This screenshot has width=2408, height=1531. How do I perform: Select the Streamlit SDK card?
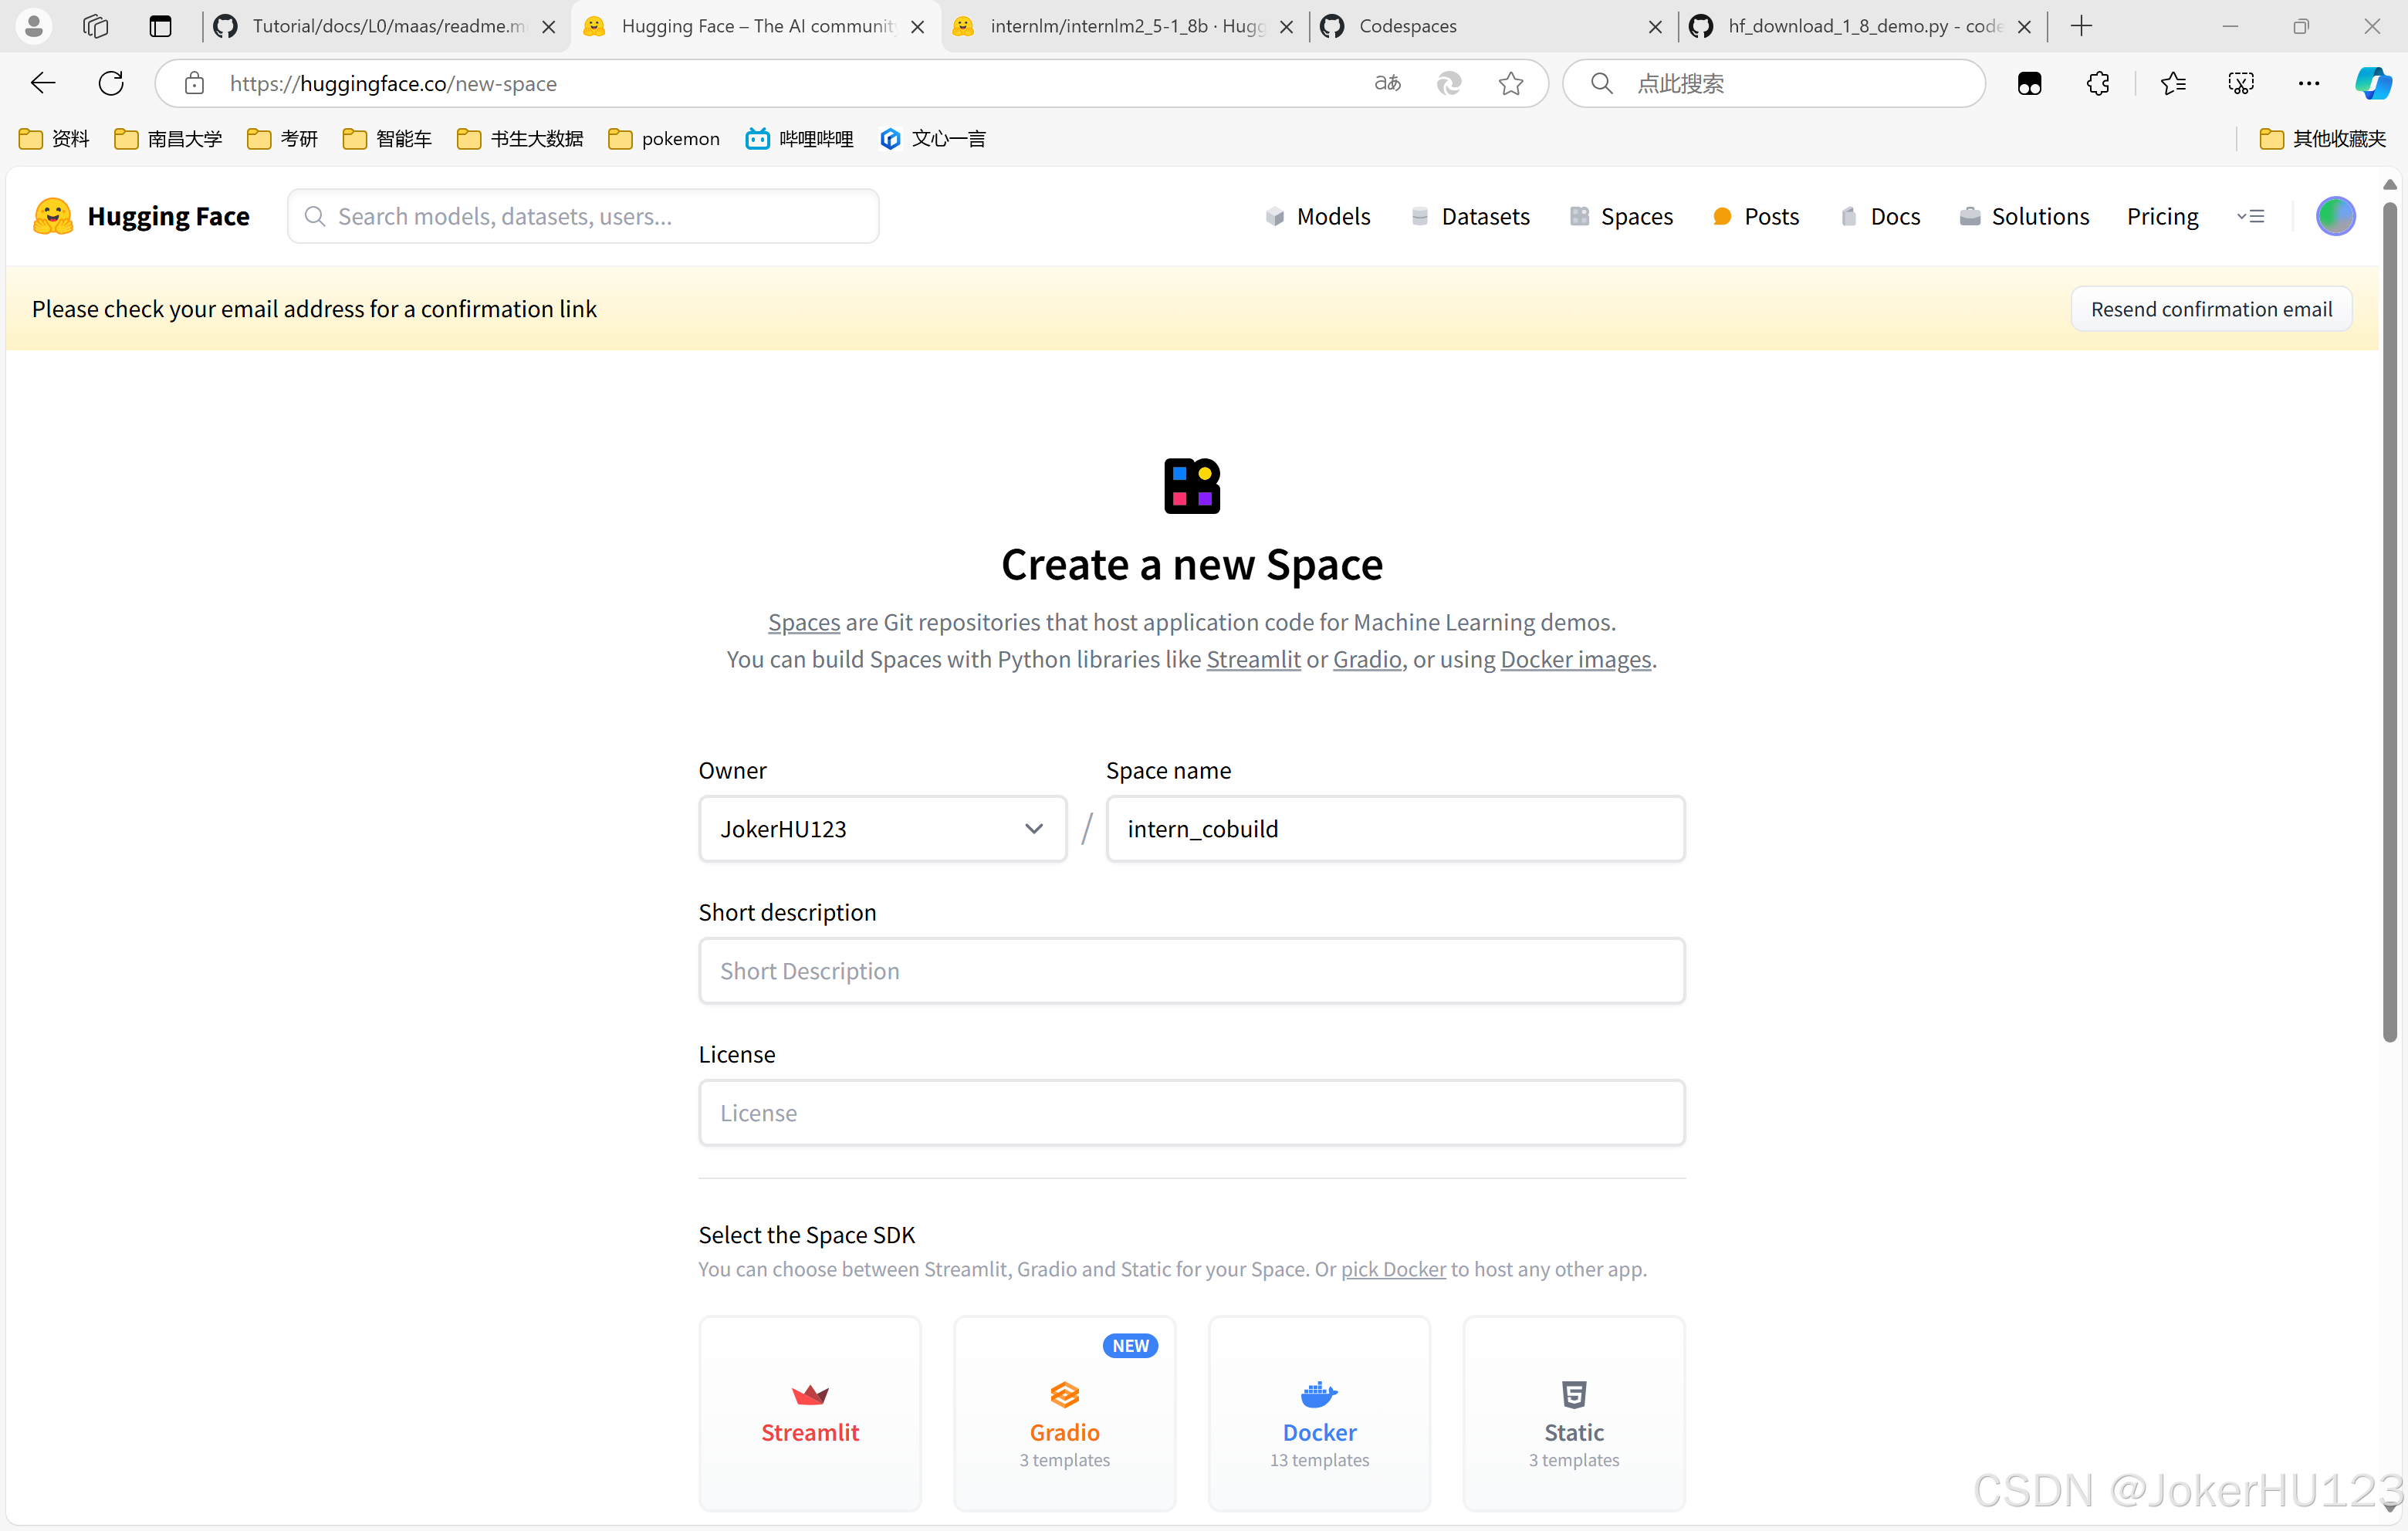click(809, 1412)
